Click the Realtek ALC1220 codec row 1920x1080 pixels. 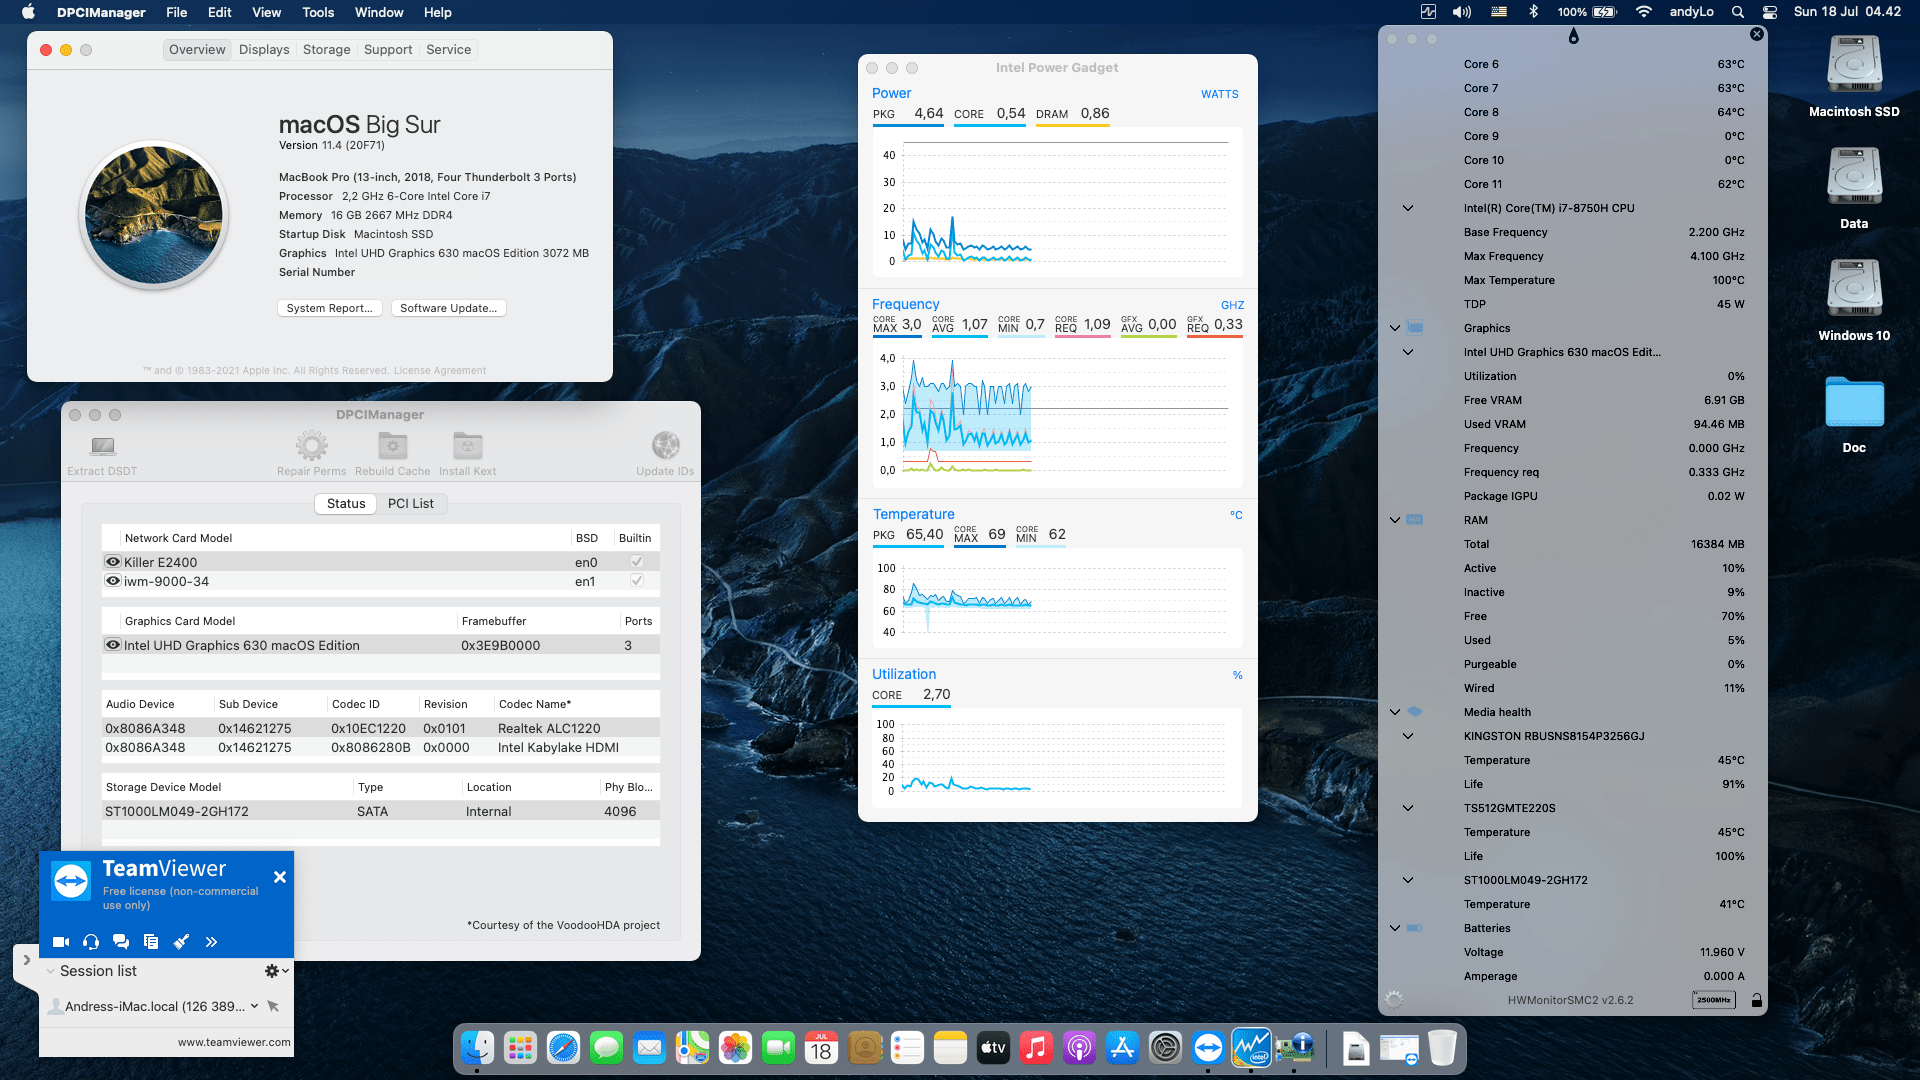click(x=380, y=728)
